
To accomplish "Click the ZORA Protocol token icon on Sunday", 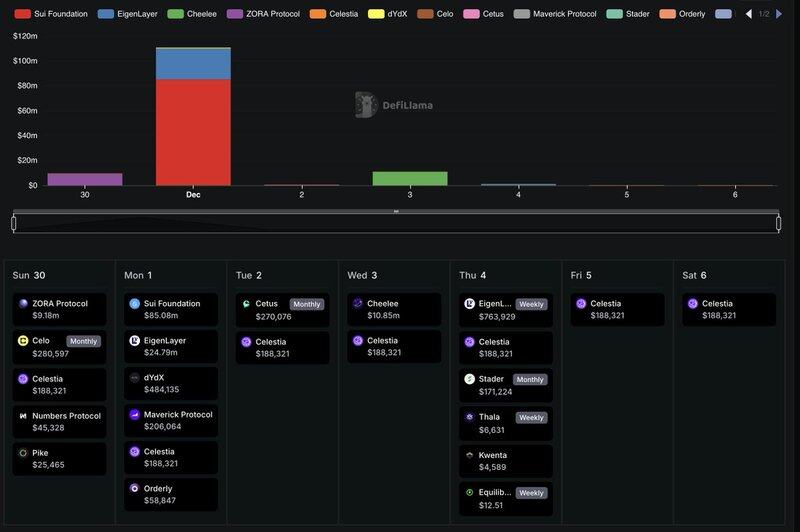I will (23, 304).
